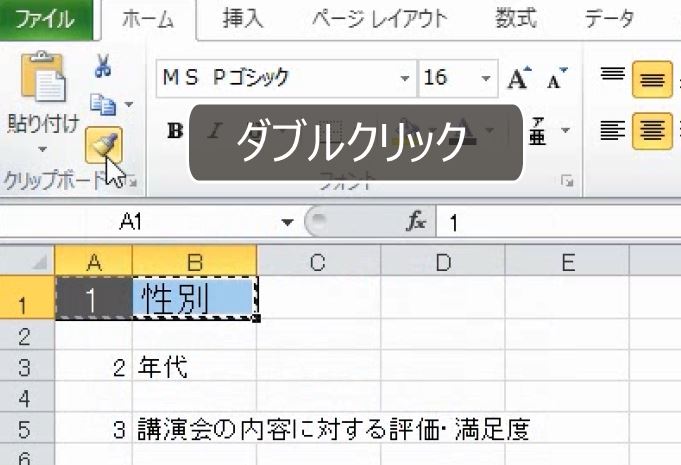Select row 5 header

point(27,429)
